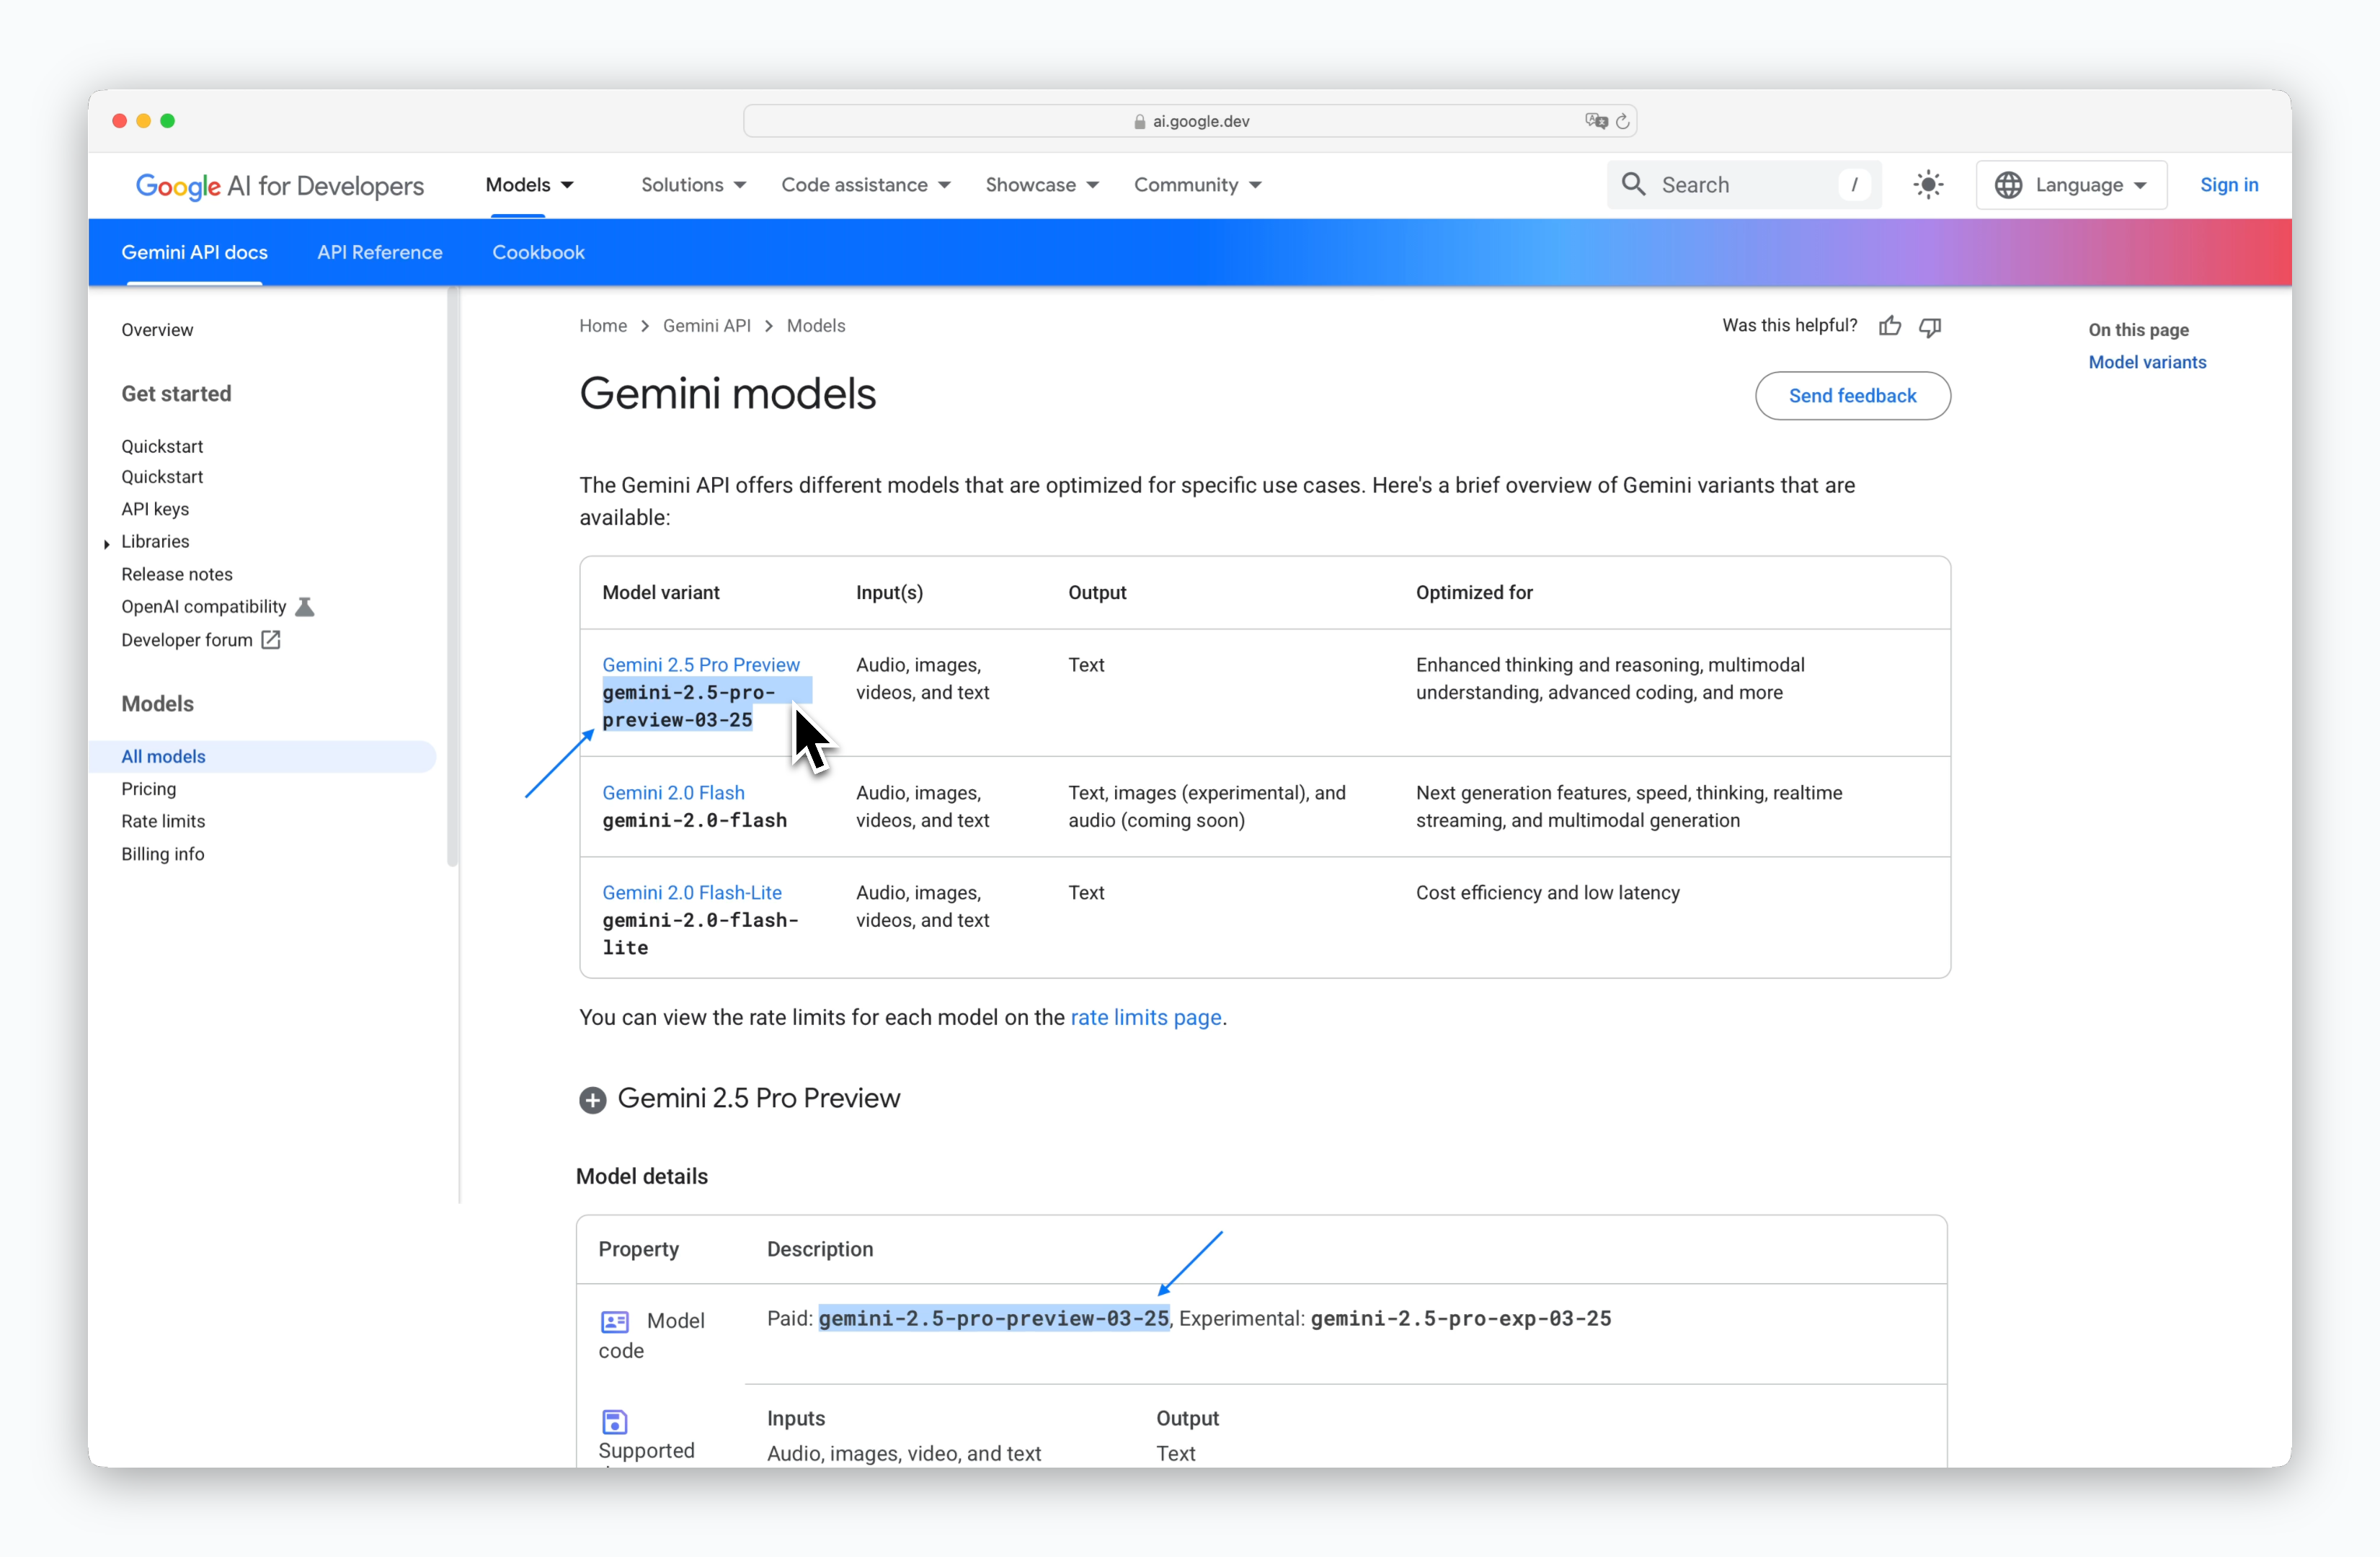Open the Language dropdown
Viewport: 2380px width, 1557px height.
point(2071,185)
